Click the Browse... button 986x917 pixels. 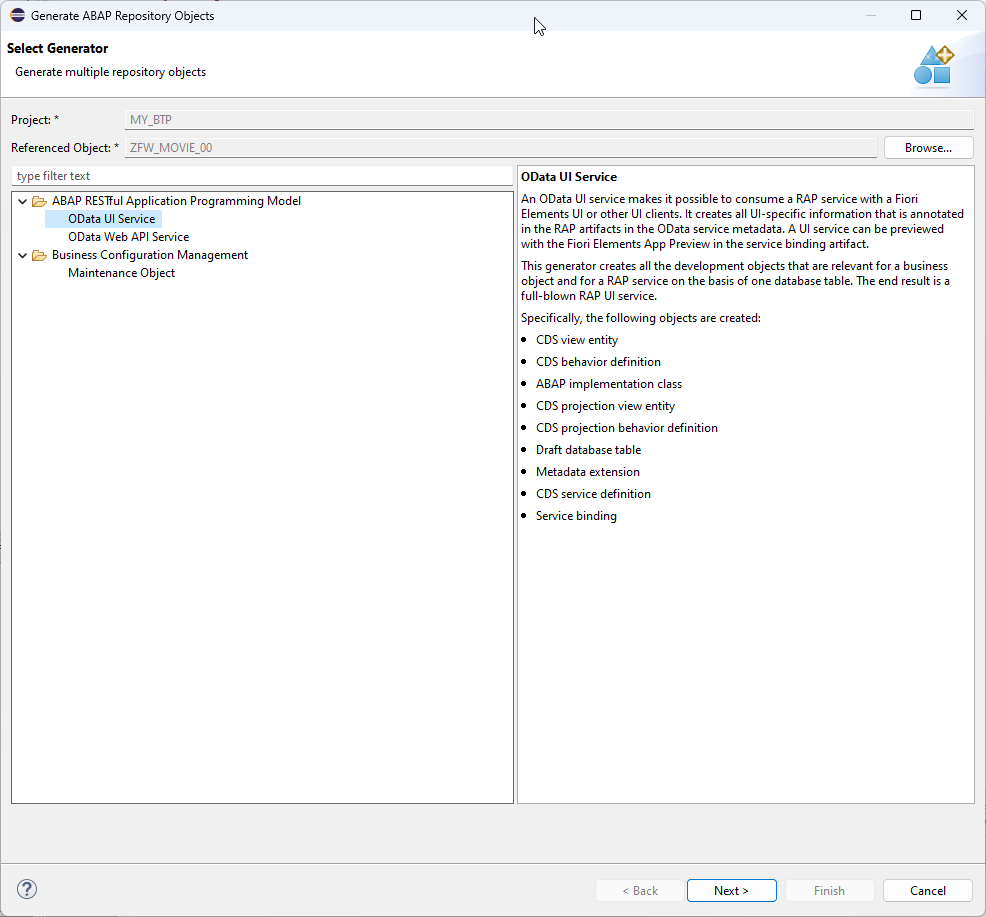pos(928,148)
